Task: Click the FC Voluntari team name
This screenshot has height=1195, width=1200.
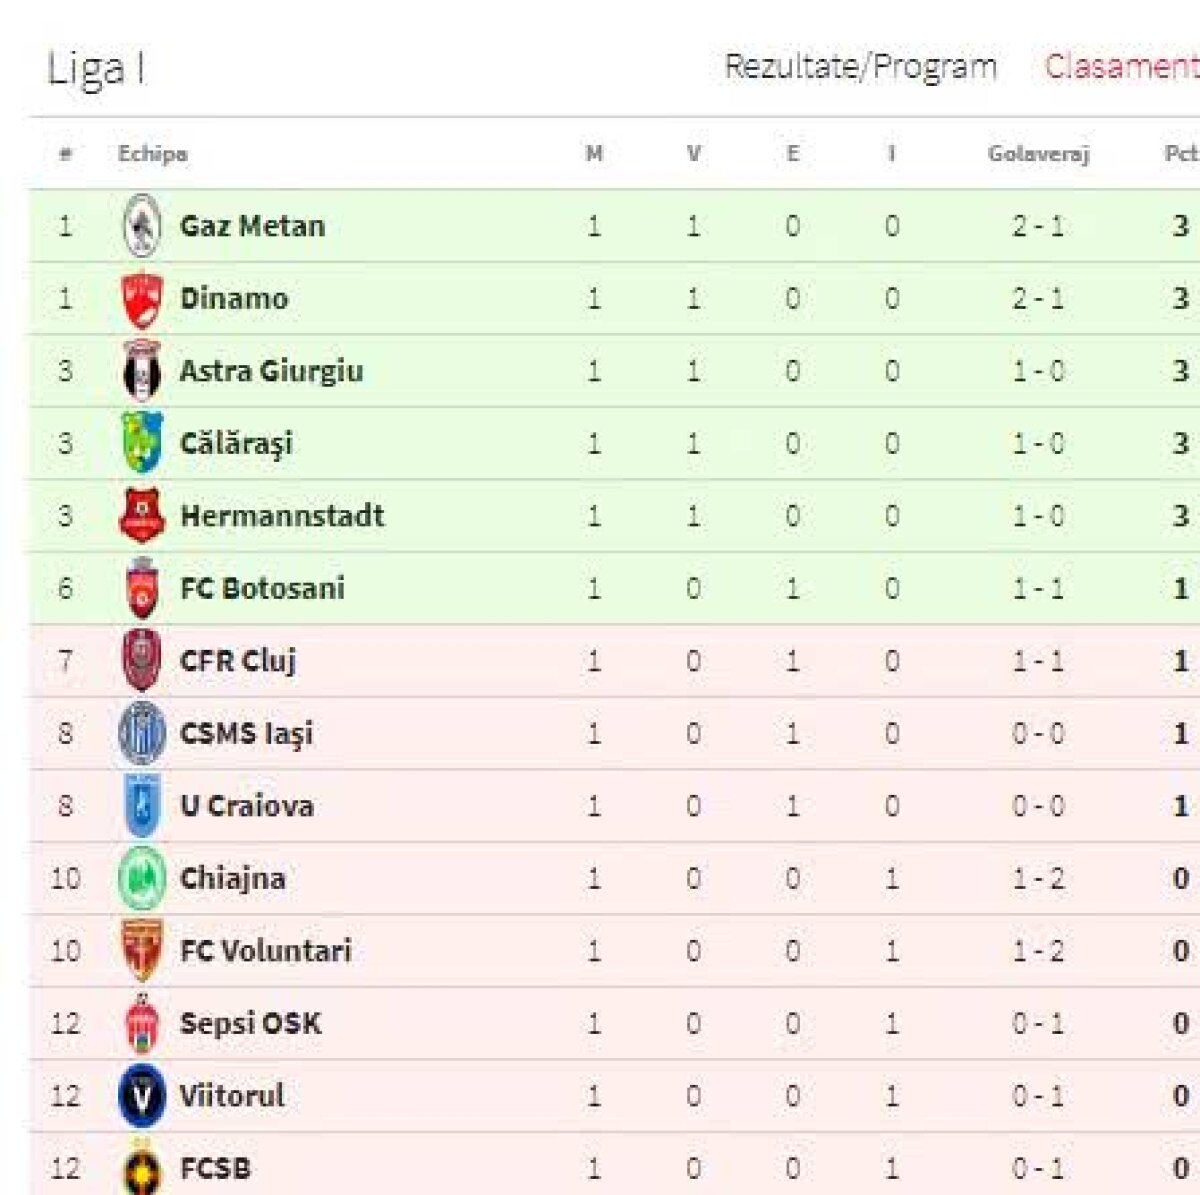Action: click(x=266, y=951)
